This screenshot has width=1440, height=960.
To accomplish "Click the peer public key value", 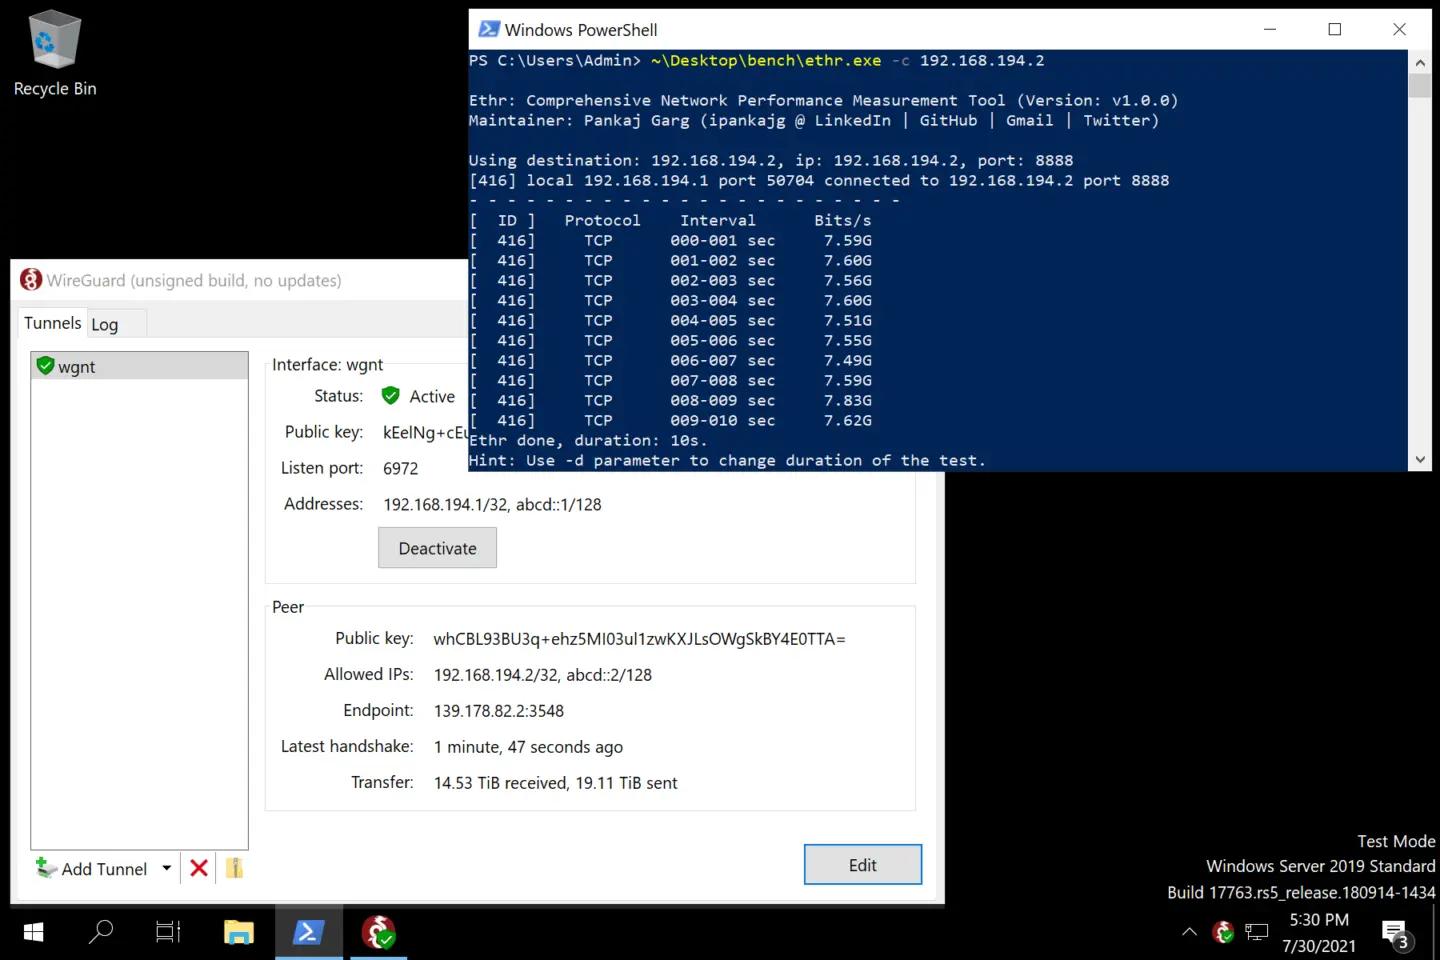I will 639,639.
